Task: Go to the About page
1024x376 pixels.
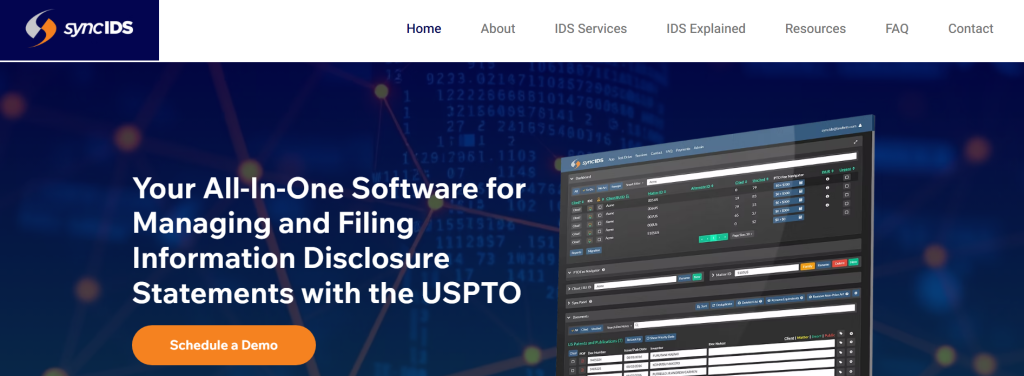Action: 498,29
